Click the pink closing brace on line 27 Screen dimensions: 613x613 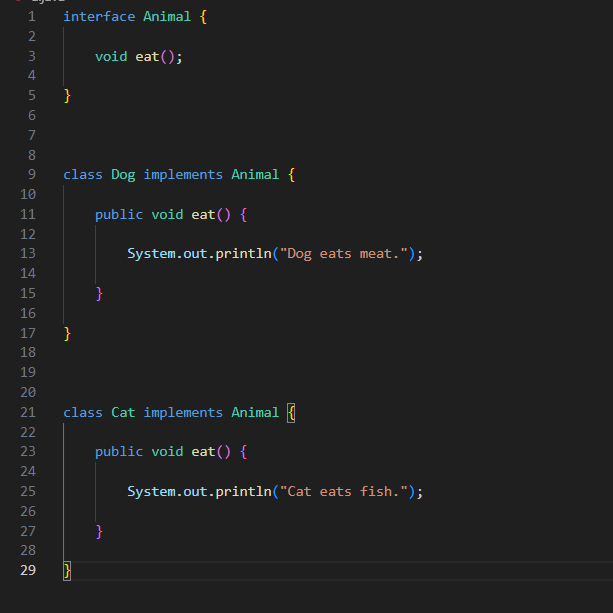(x=99, y=531)
